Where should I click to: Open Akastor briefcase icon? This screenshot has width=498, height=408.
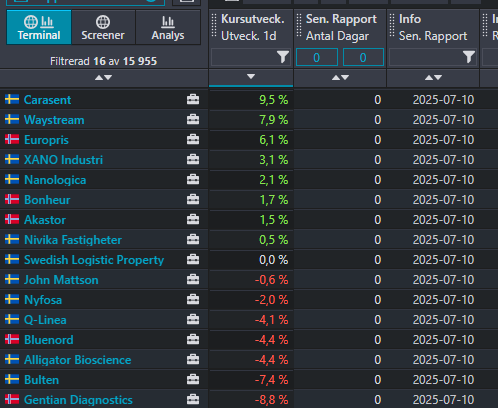pyautogui.click(x=193, y=219)
